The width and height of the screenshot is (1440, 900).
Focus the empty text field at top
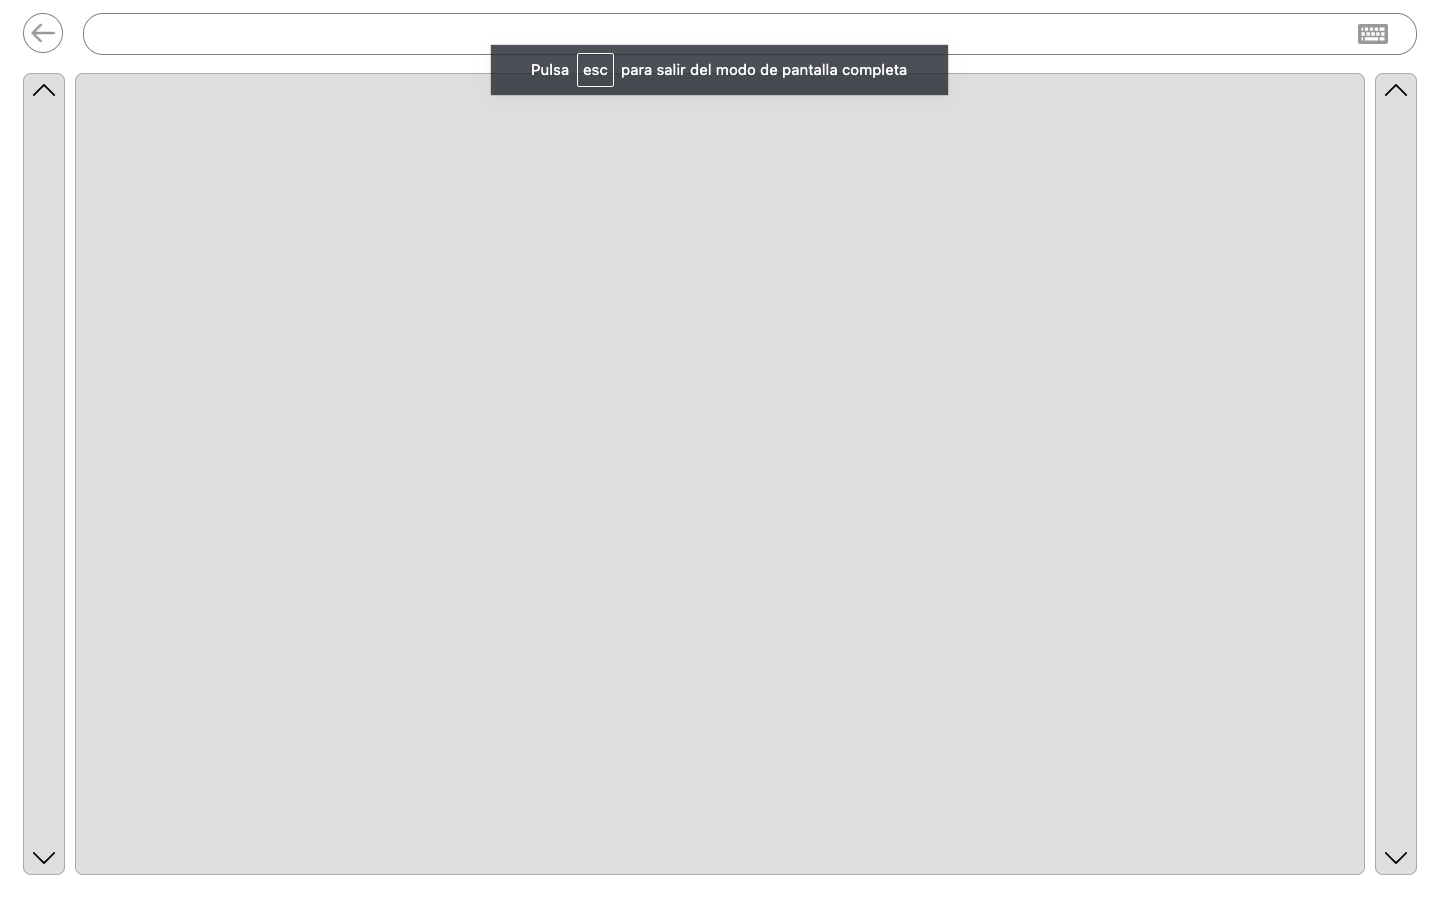[300, 34]
